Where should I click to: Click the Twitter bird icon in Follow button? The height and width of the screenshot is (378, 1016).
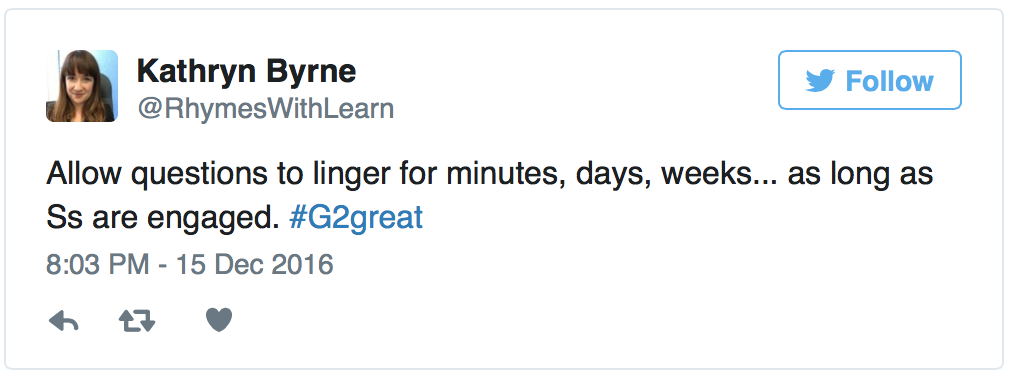pyautogui.click(x=820, y=81)
